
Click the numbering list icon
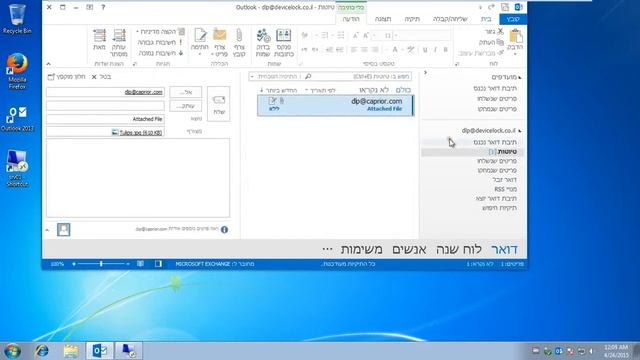(324, 36)
